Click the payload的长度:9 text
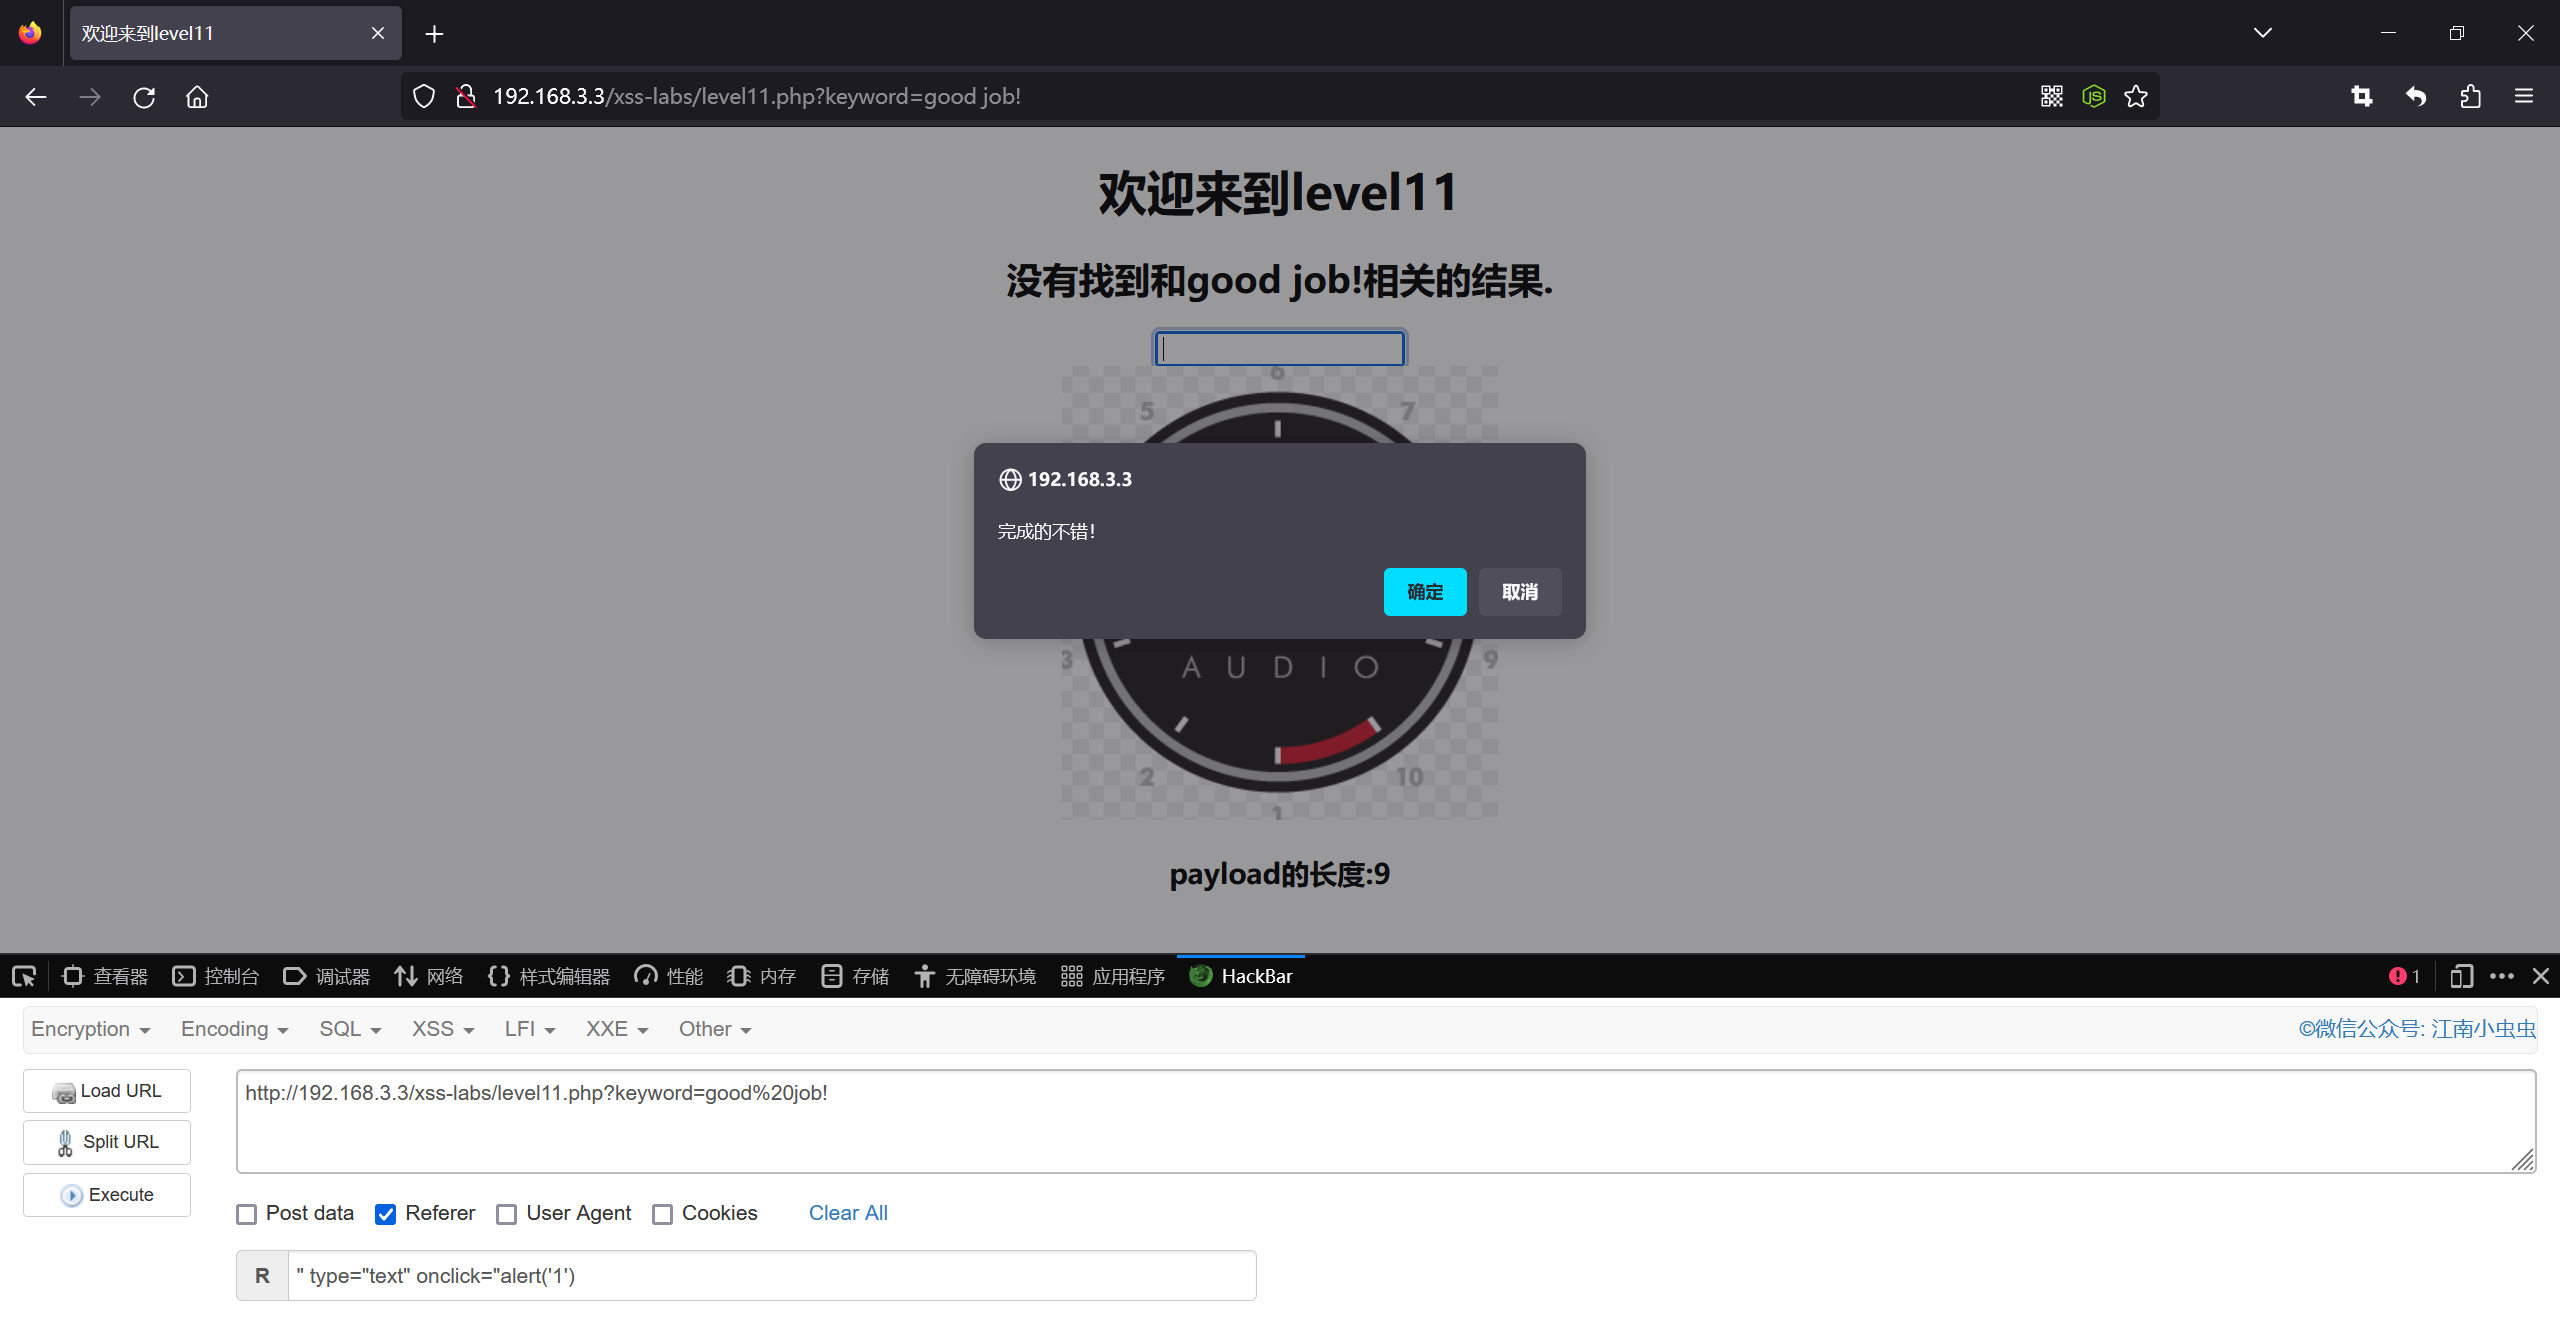 tap(1280, 875)
